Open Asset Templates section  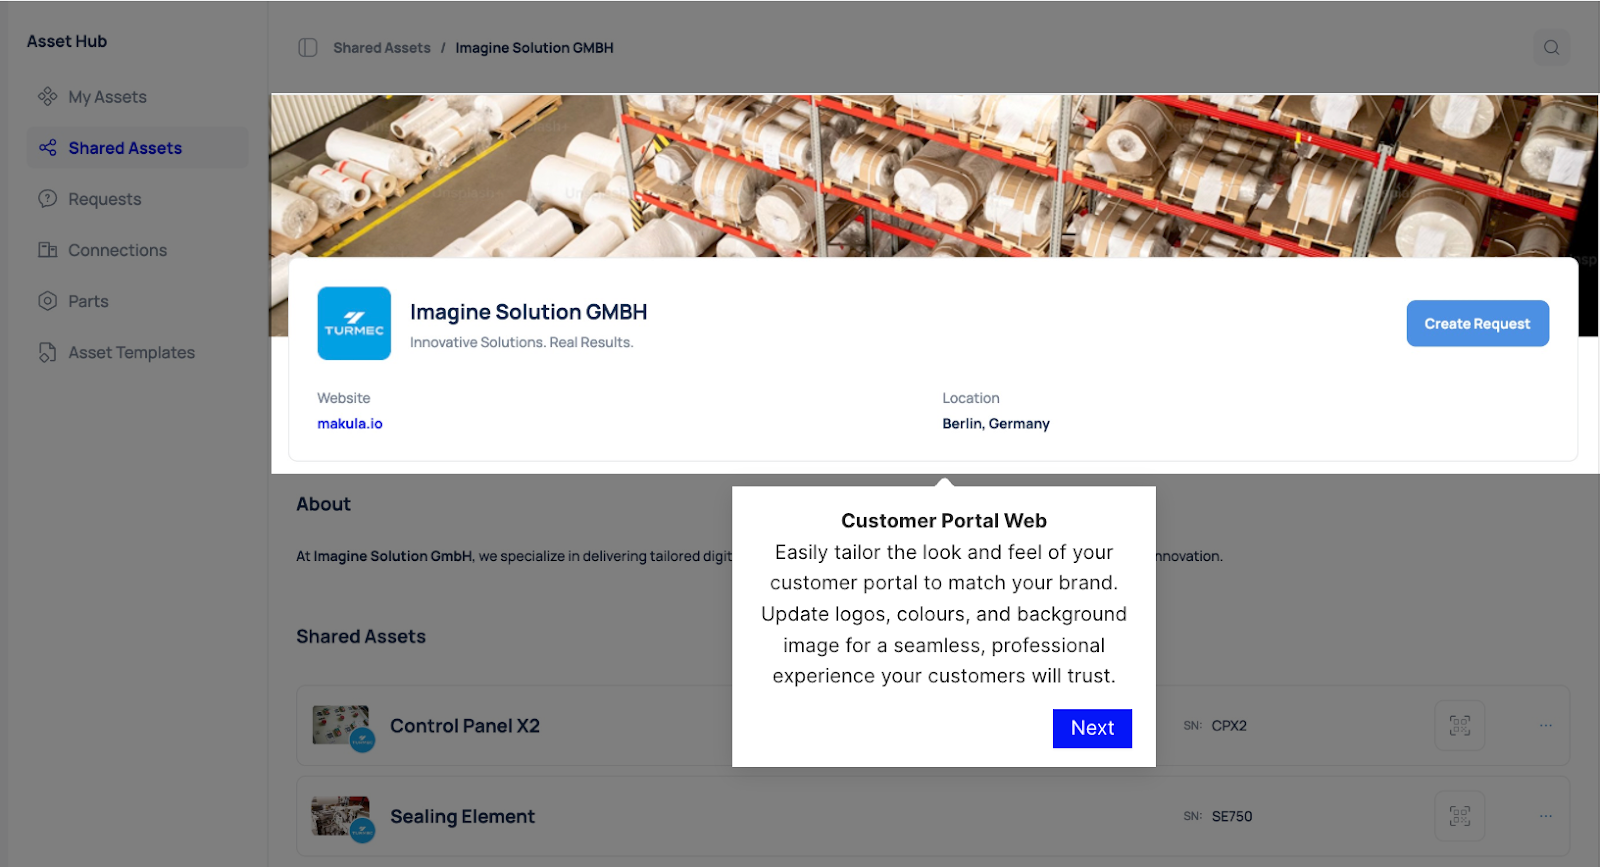point(137,352)
